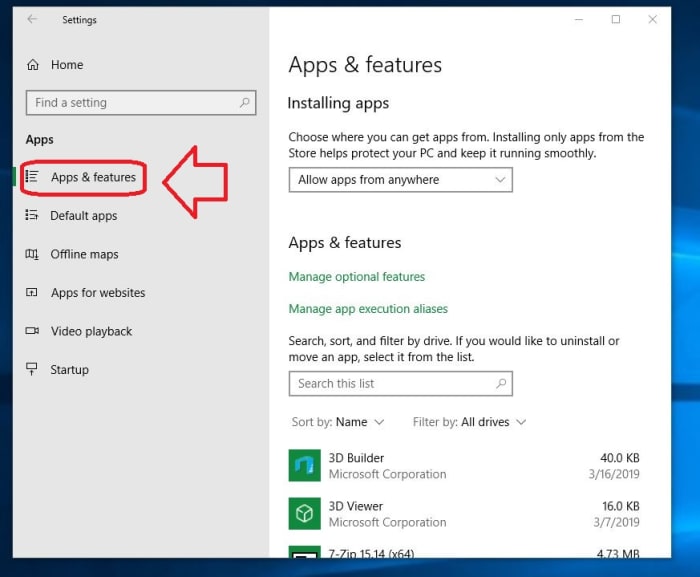Open Default apps settings
Screen dimensions: 700x577
coord(83,216)
